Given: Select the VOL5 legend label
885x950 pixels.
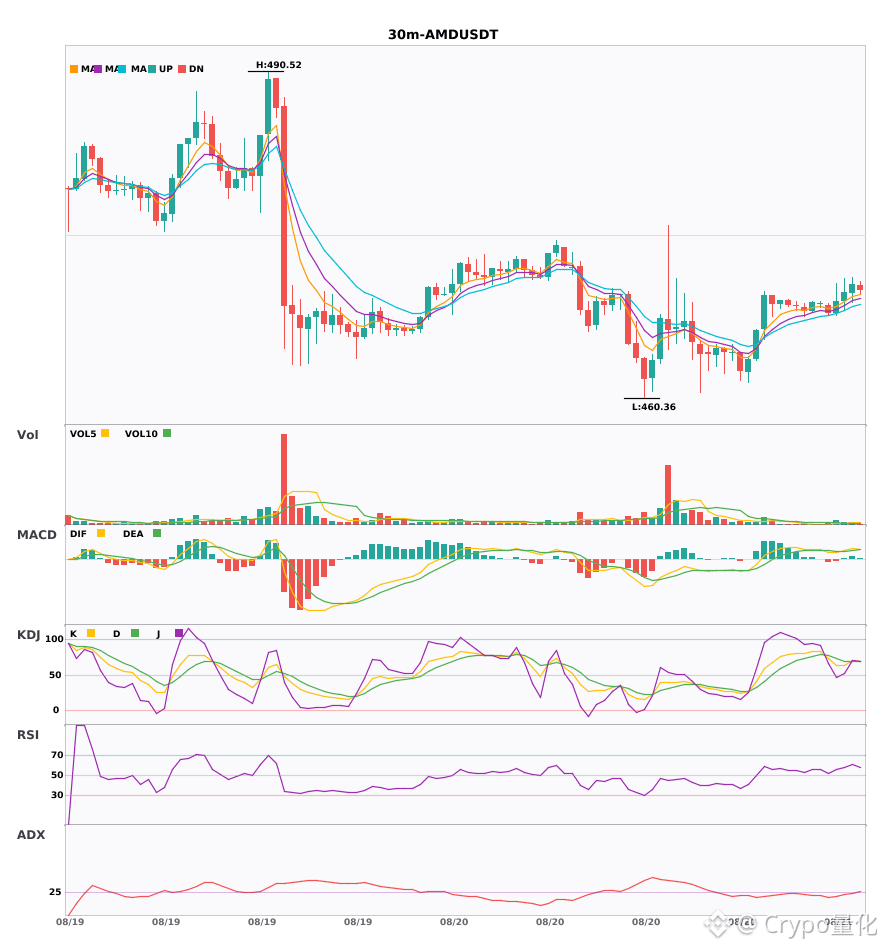Looking at the screenshot, I should [83, 434].
